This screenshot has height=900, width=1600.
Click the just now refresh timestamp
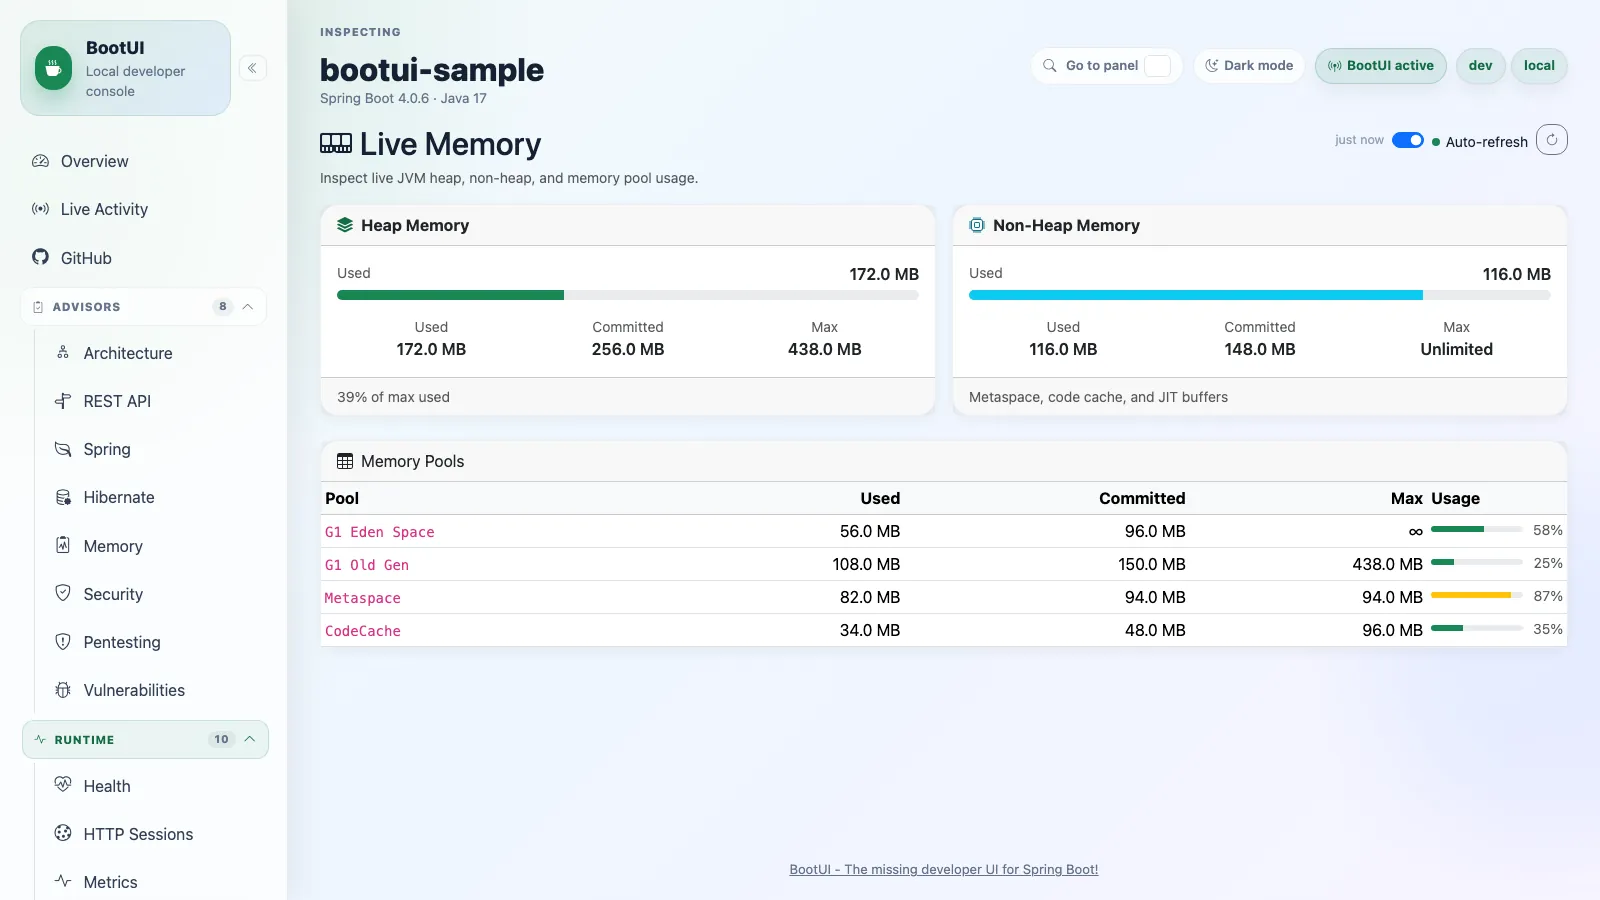tap(1359, 140)
